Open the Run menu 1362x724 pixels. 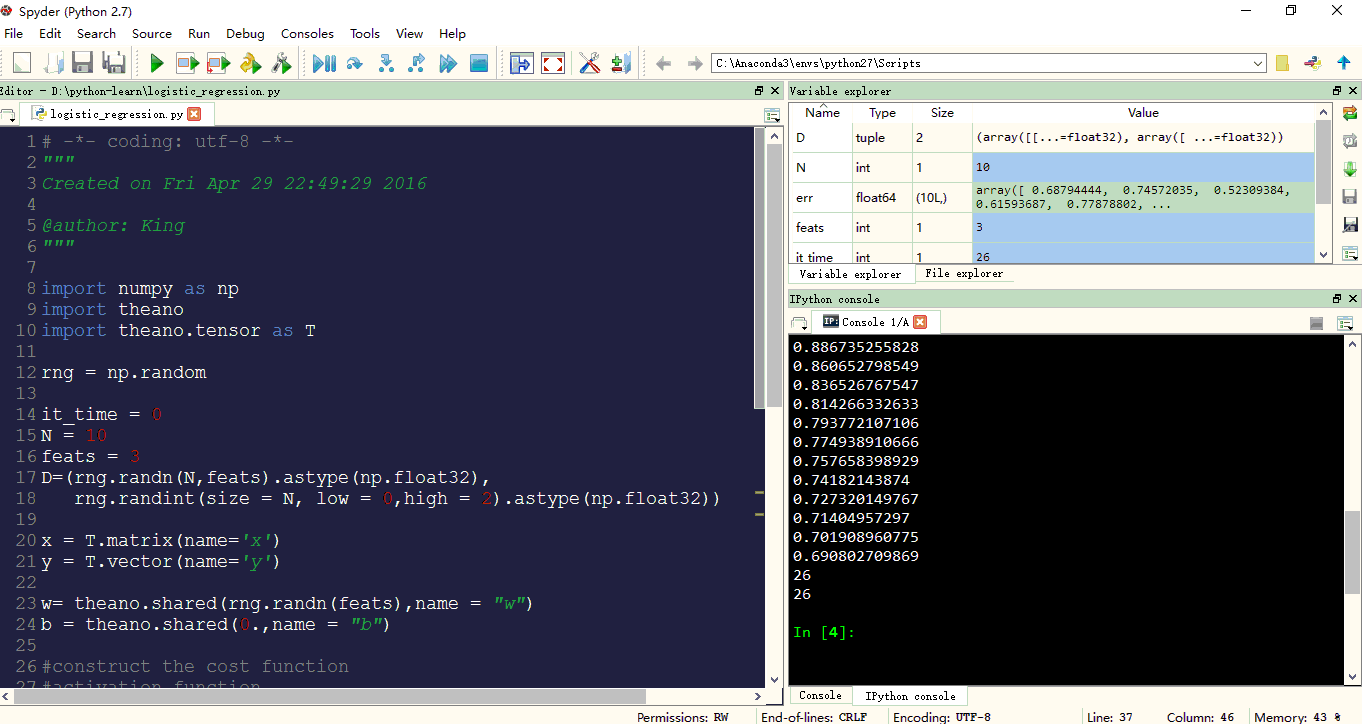199,33
